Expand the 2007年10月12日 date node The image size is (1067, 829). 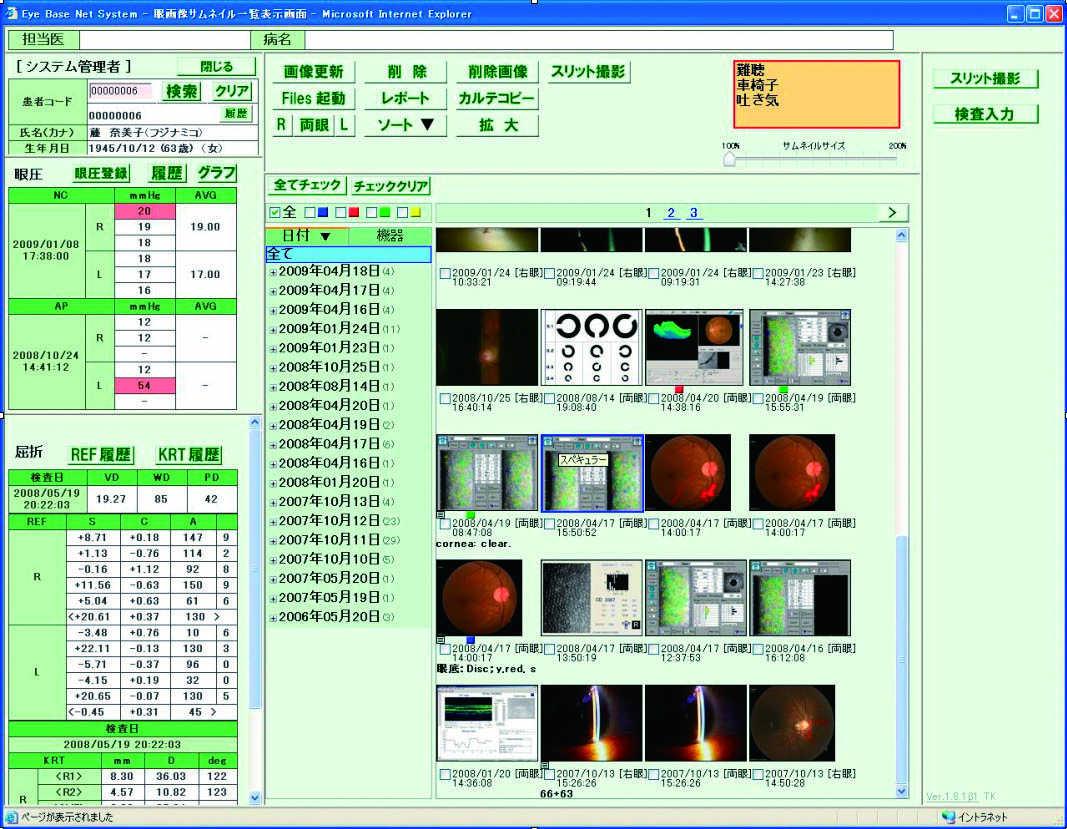[272, 521]
